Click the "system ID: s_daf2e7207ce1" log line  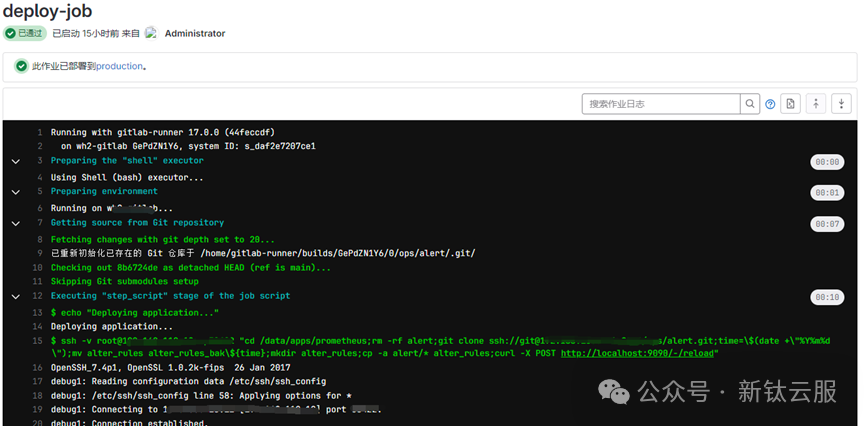coord(188,147)
